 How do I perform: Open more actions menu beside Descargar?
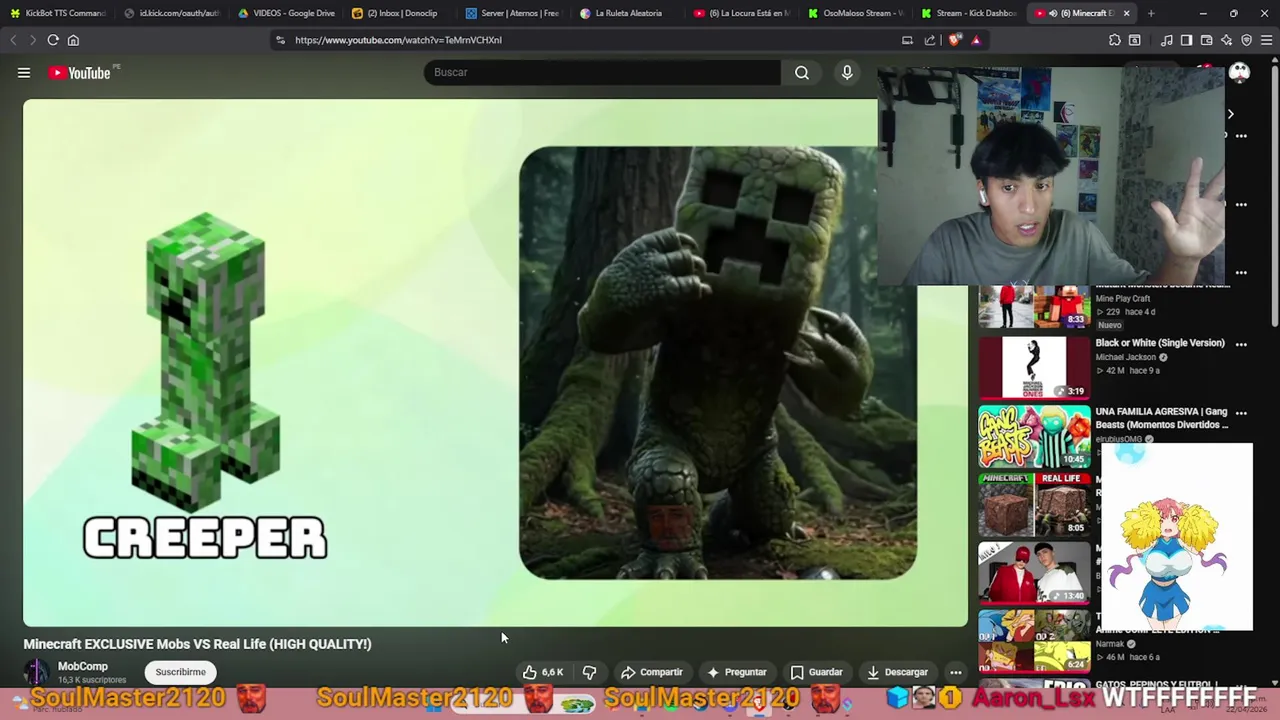[956, 672]
